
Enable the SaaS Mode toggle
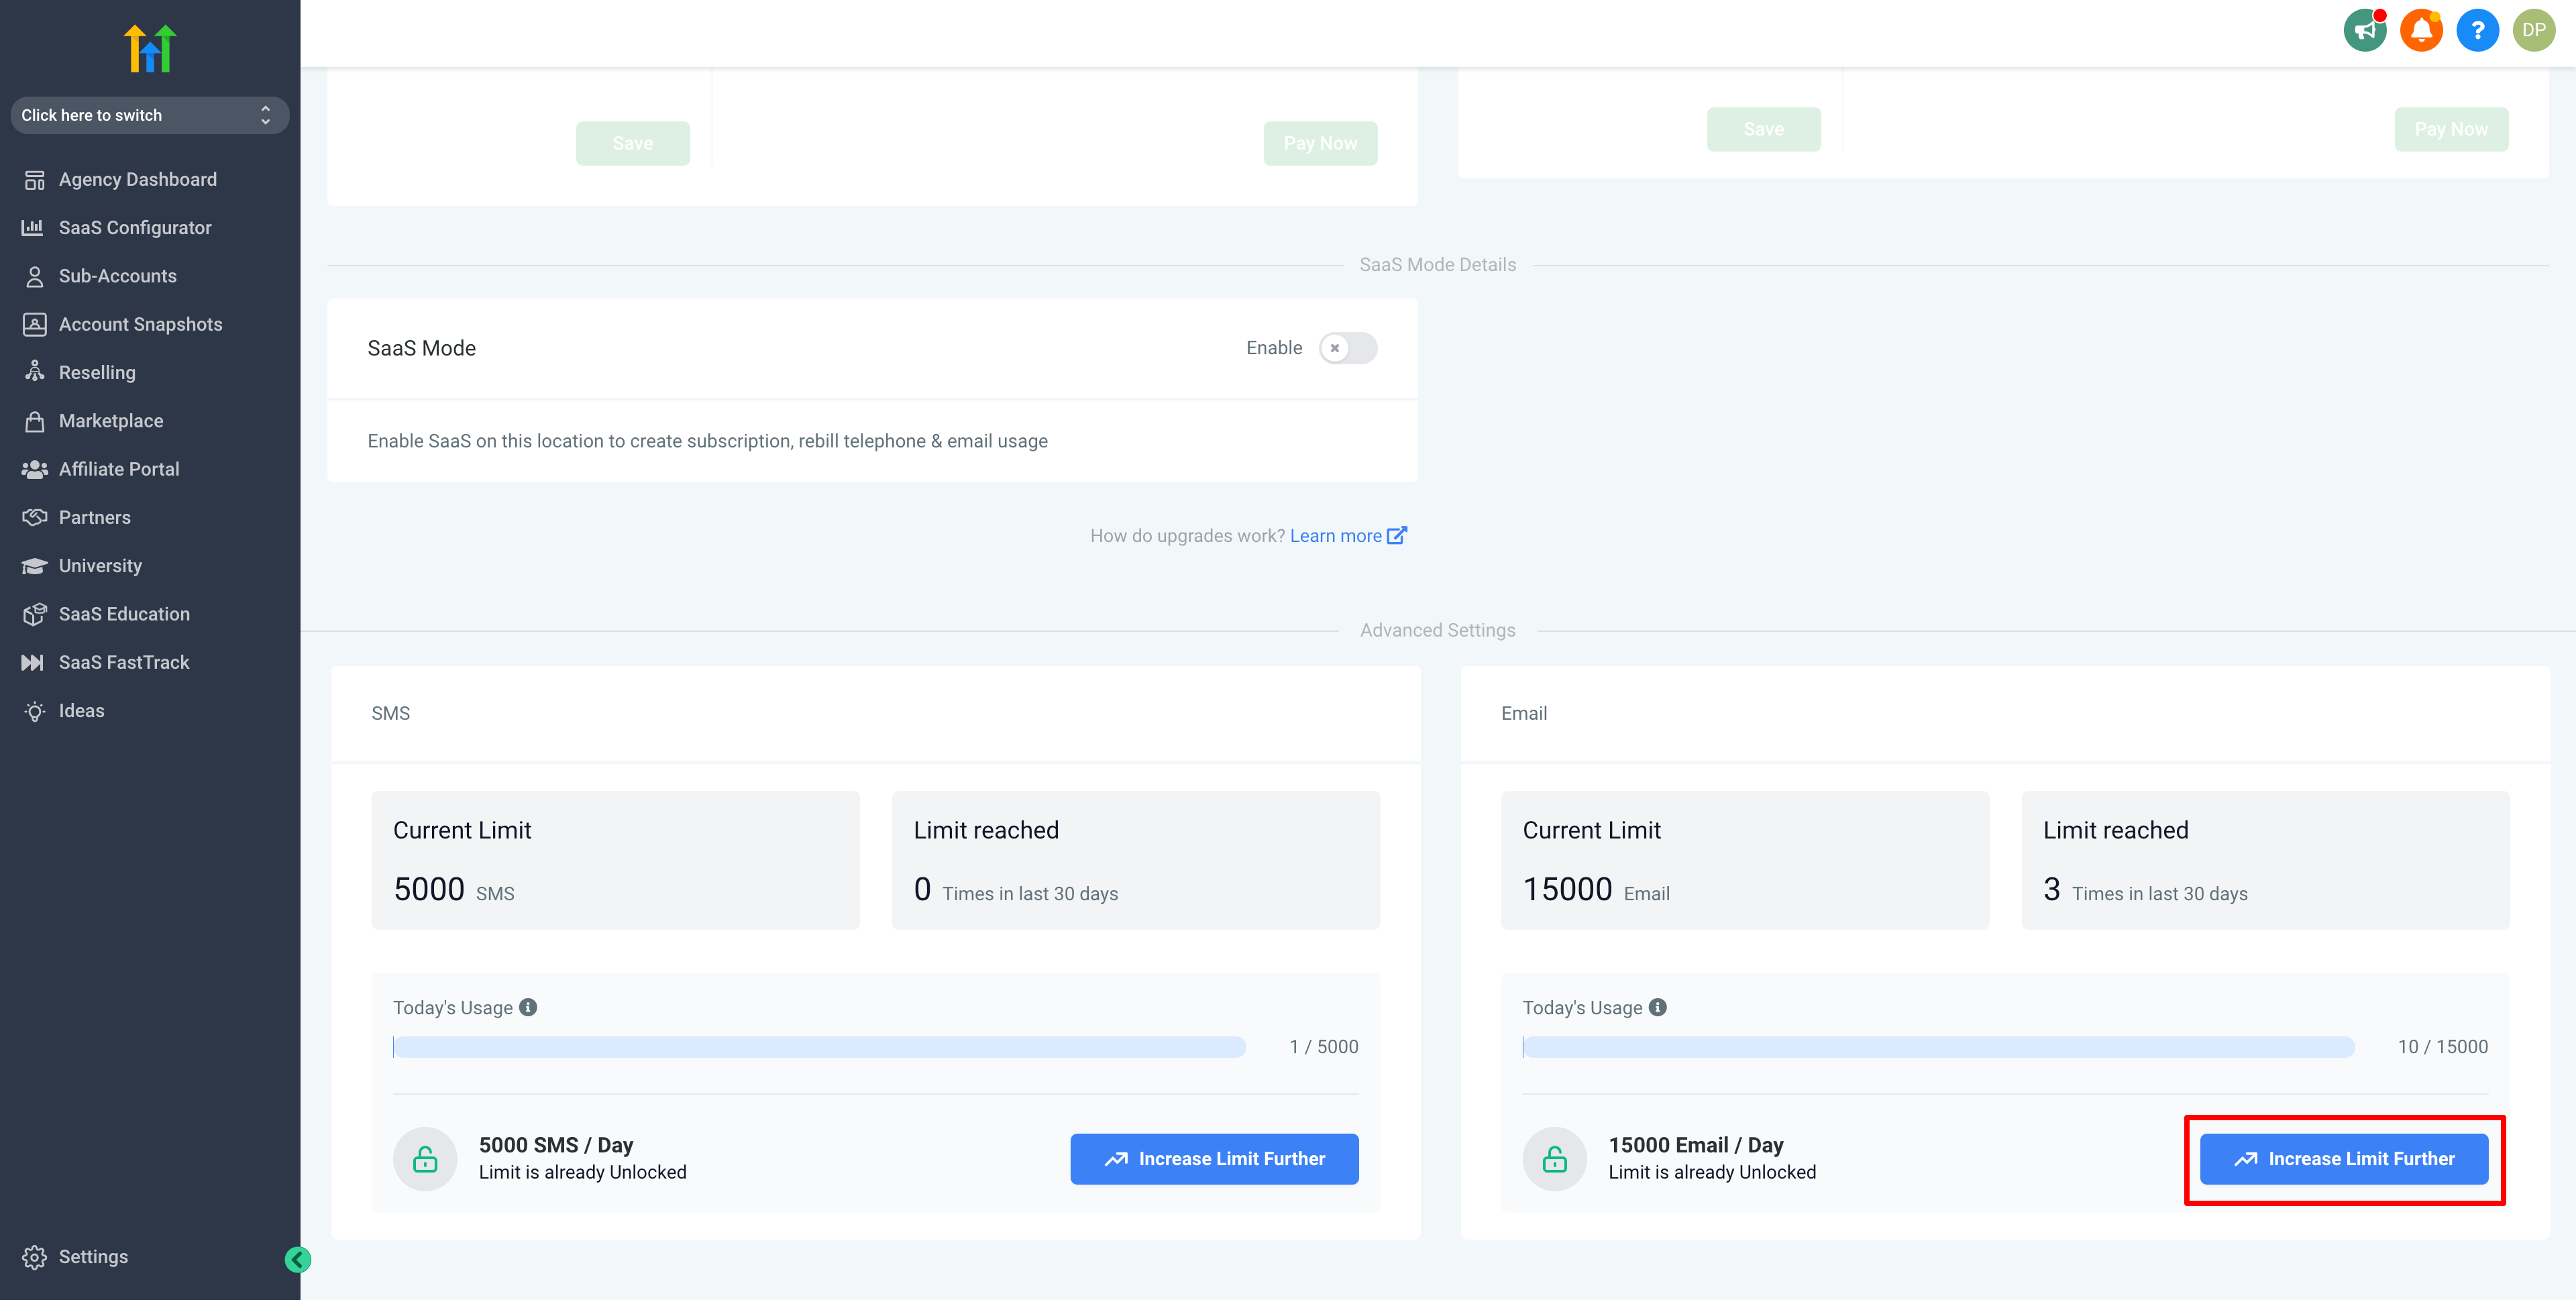(x=1347, y=348)
